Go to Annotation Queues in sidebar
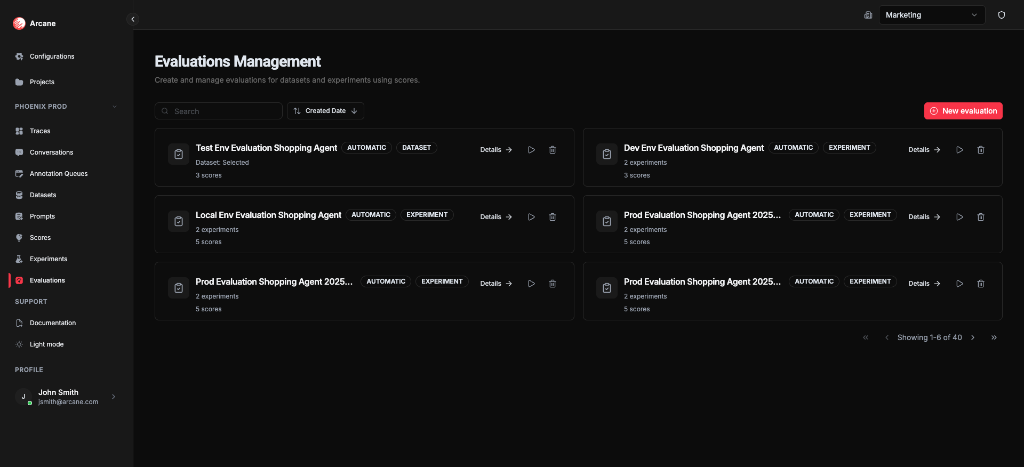 tap(58, 173)
